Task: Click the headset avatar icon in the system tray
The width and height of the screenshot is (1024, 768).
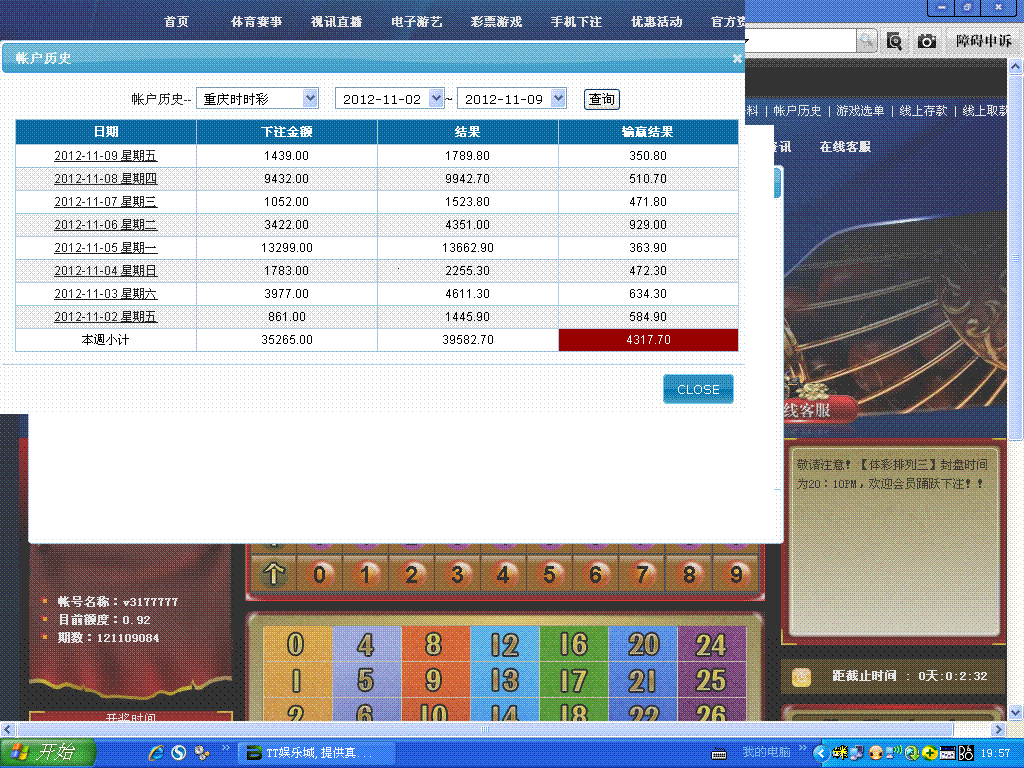Action: 875,753
